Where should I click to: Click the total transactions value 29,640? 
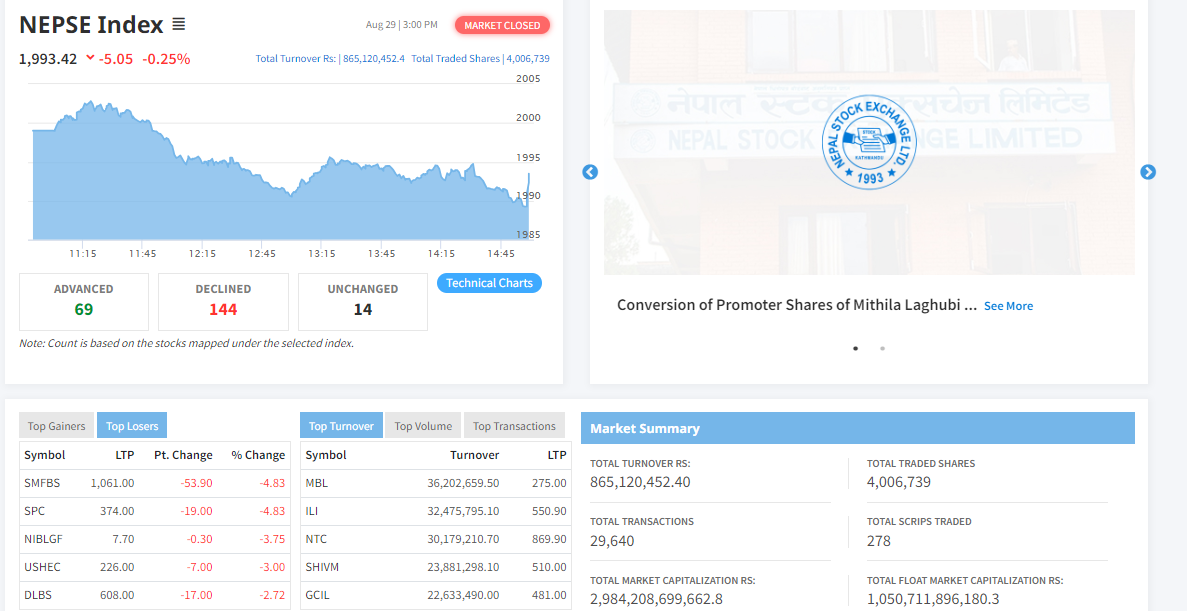pos(612,541)
